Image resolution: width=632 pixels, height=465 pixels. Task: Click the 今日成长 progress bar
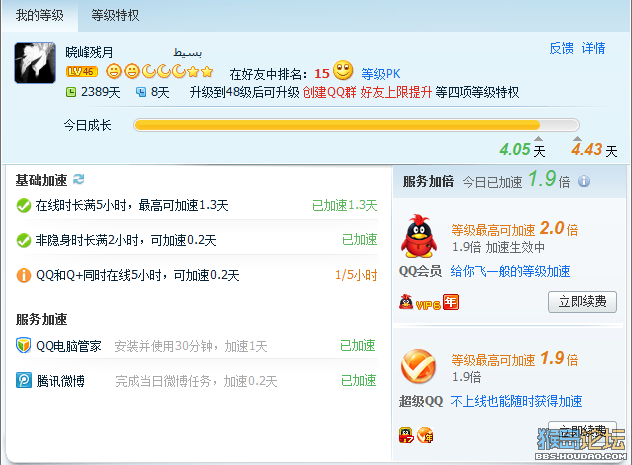[x=356, y=125]
